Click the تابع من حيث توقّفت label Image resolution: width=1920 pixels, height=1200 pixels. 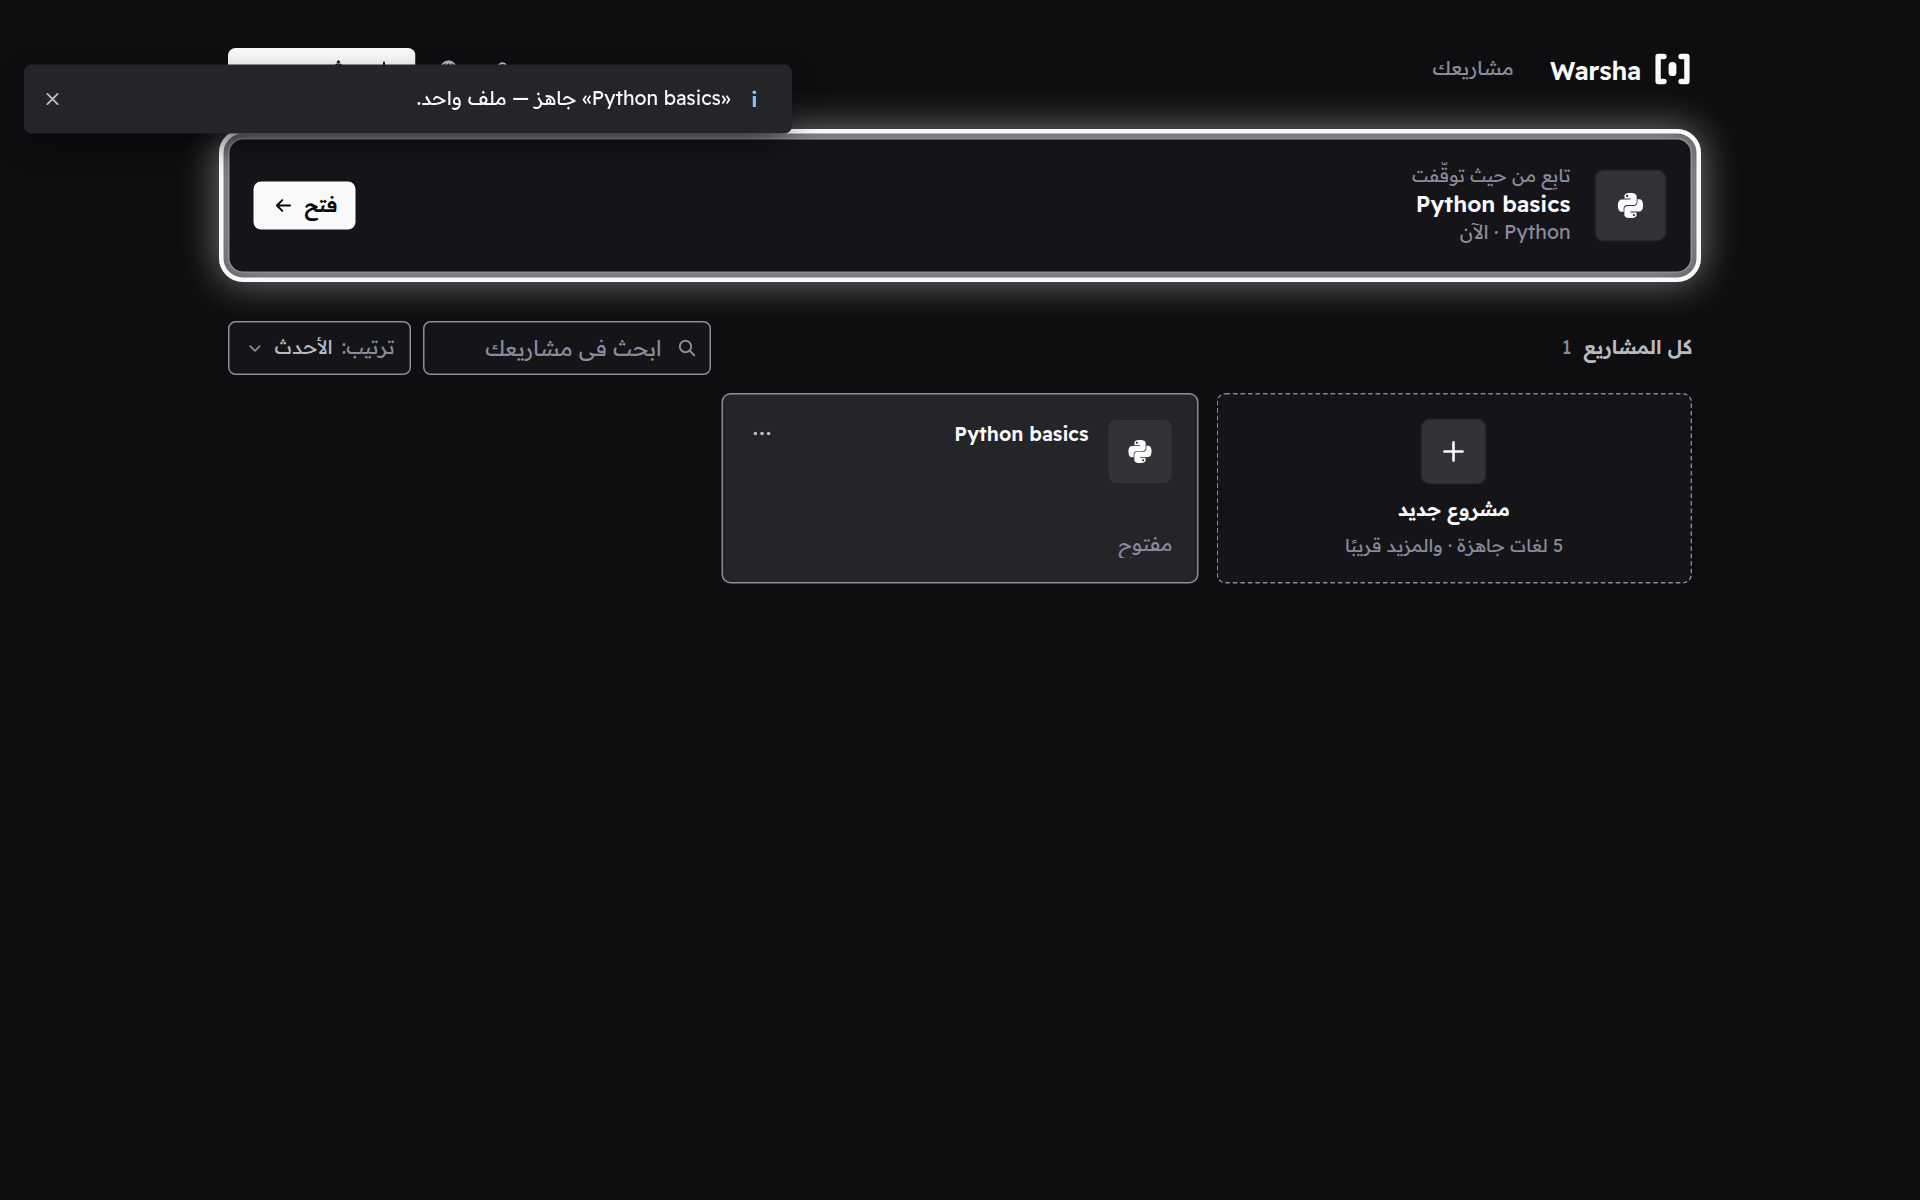coord(1491,176)
